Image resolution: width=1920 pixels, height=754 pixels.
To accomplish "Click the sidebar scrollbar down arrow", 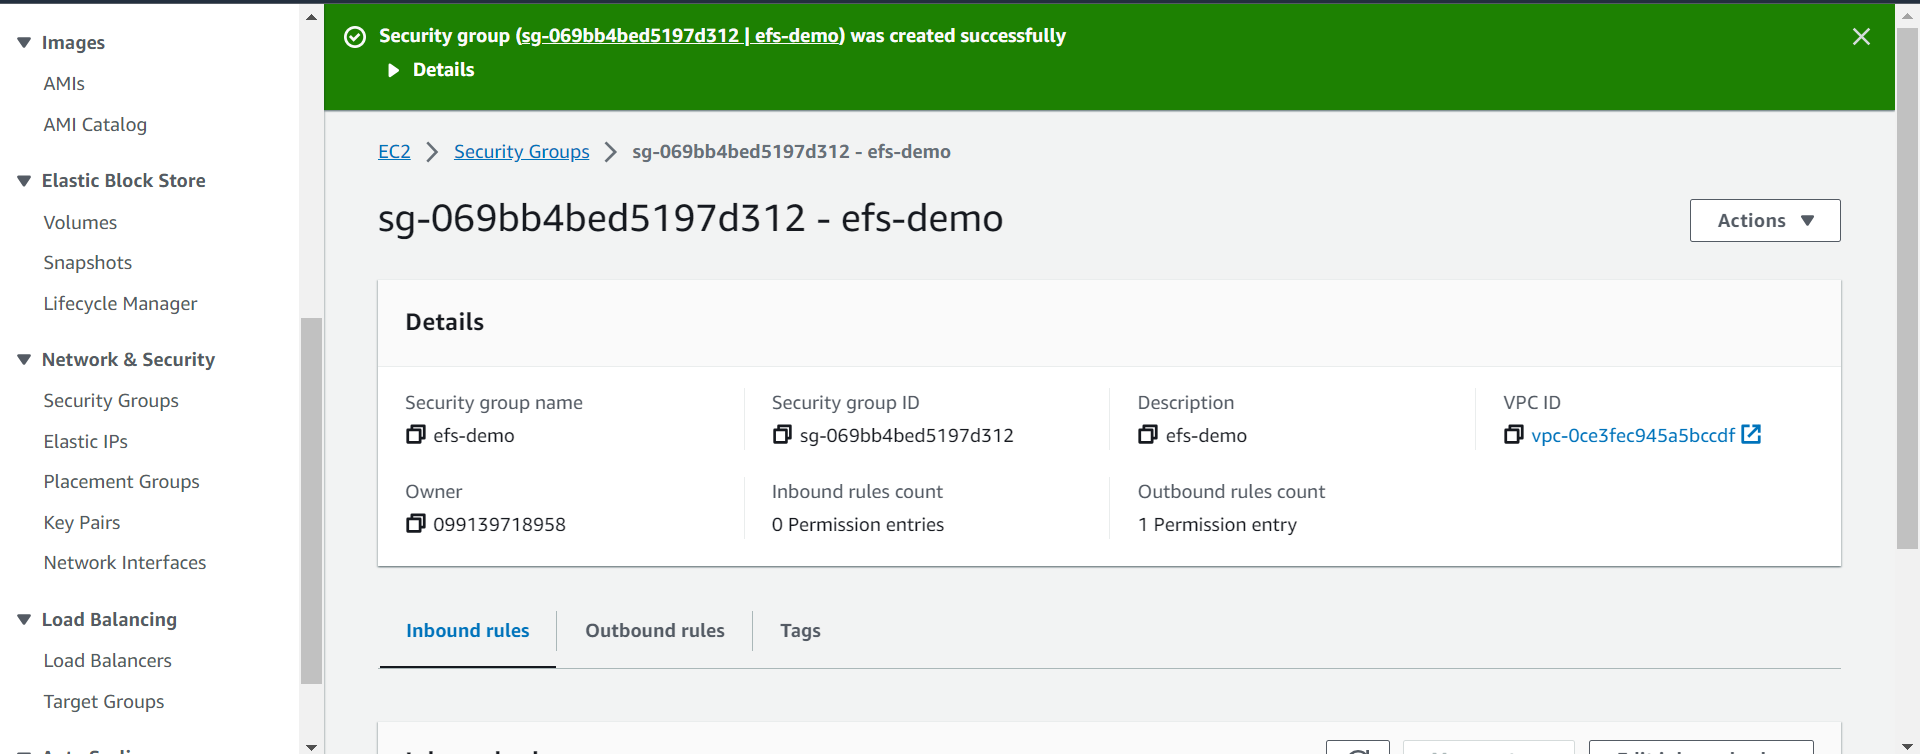I will (x=312, y=746).
